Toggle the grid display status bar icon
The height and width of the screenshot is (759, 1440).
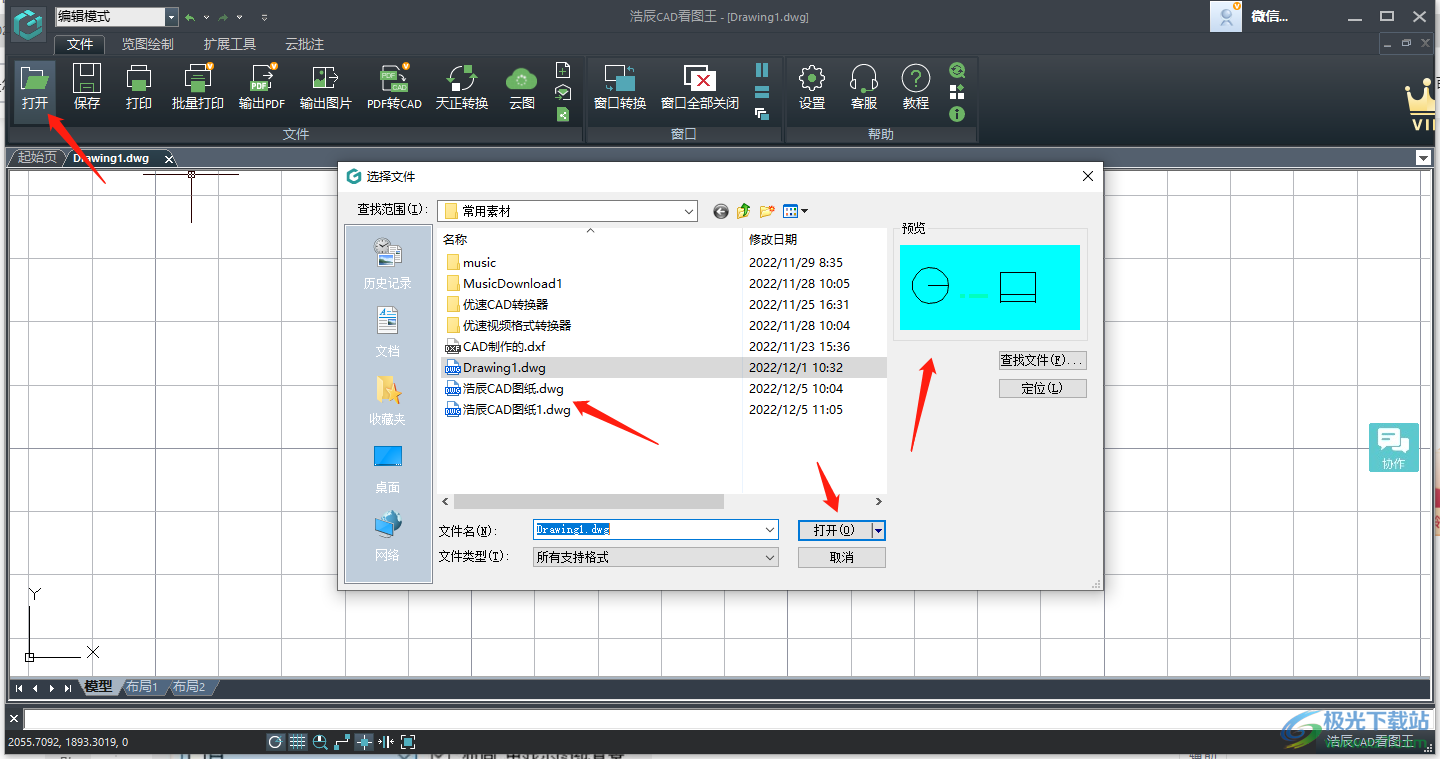[298, 742]
